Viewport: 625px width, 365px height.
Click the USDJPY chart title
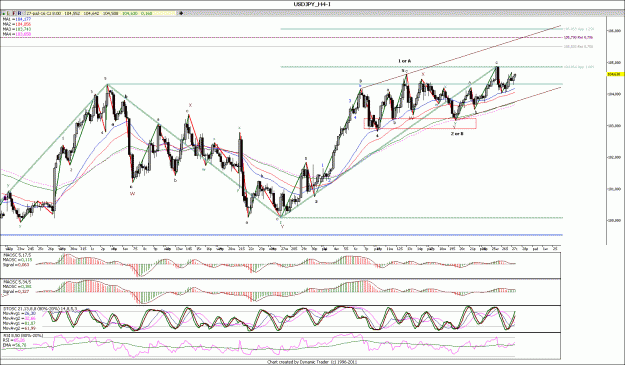coord(312,4)
